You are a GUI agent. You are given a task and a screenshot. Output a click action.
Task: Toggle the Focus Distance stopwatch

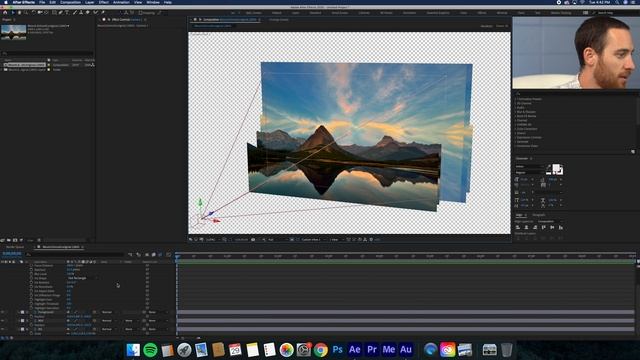(31, 265)
